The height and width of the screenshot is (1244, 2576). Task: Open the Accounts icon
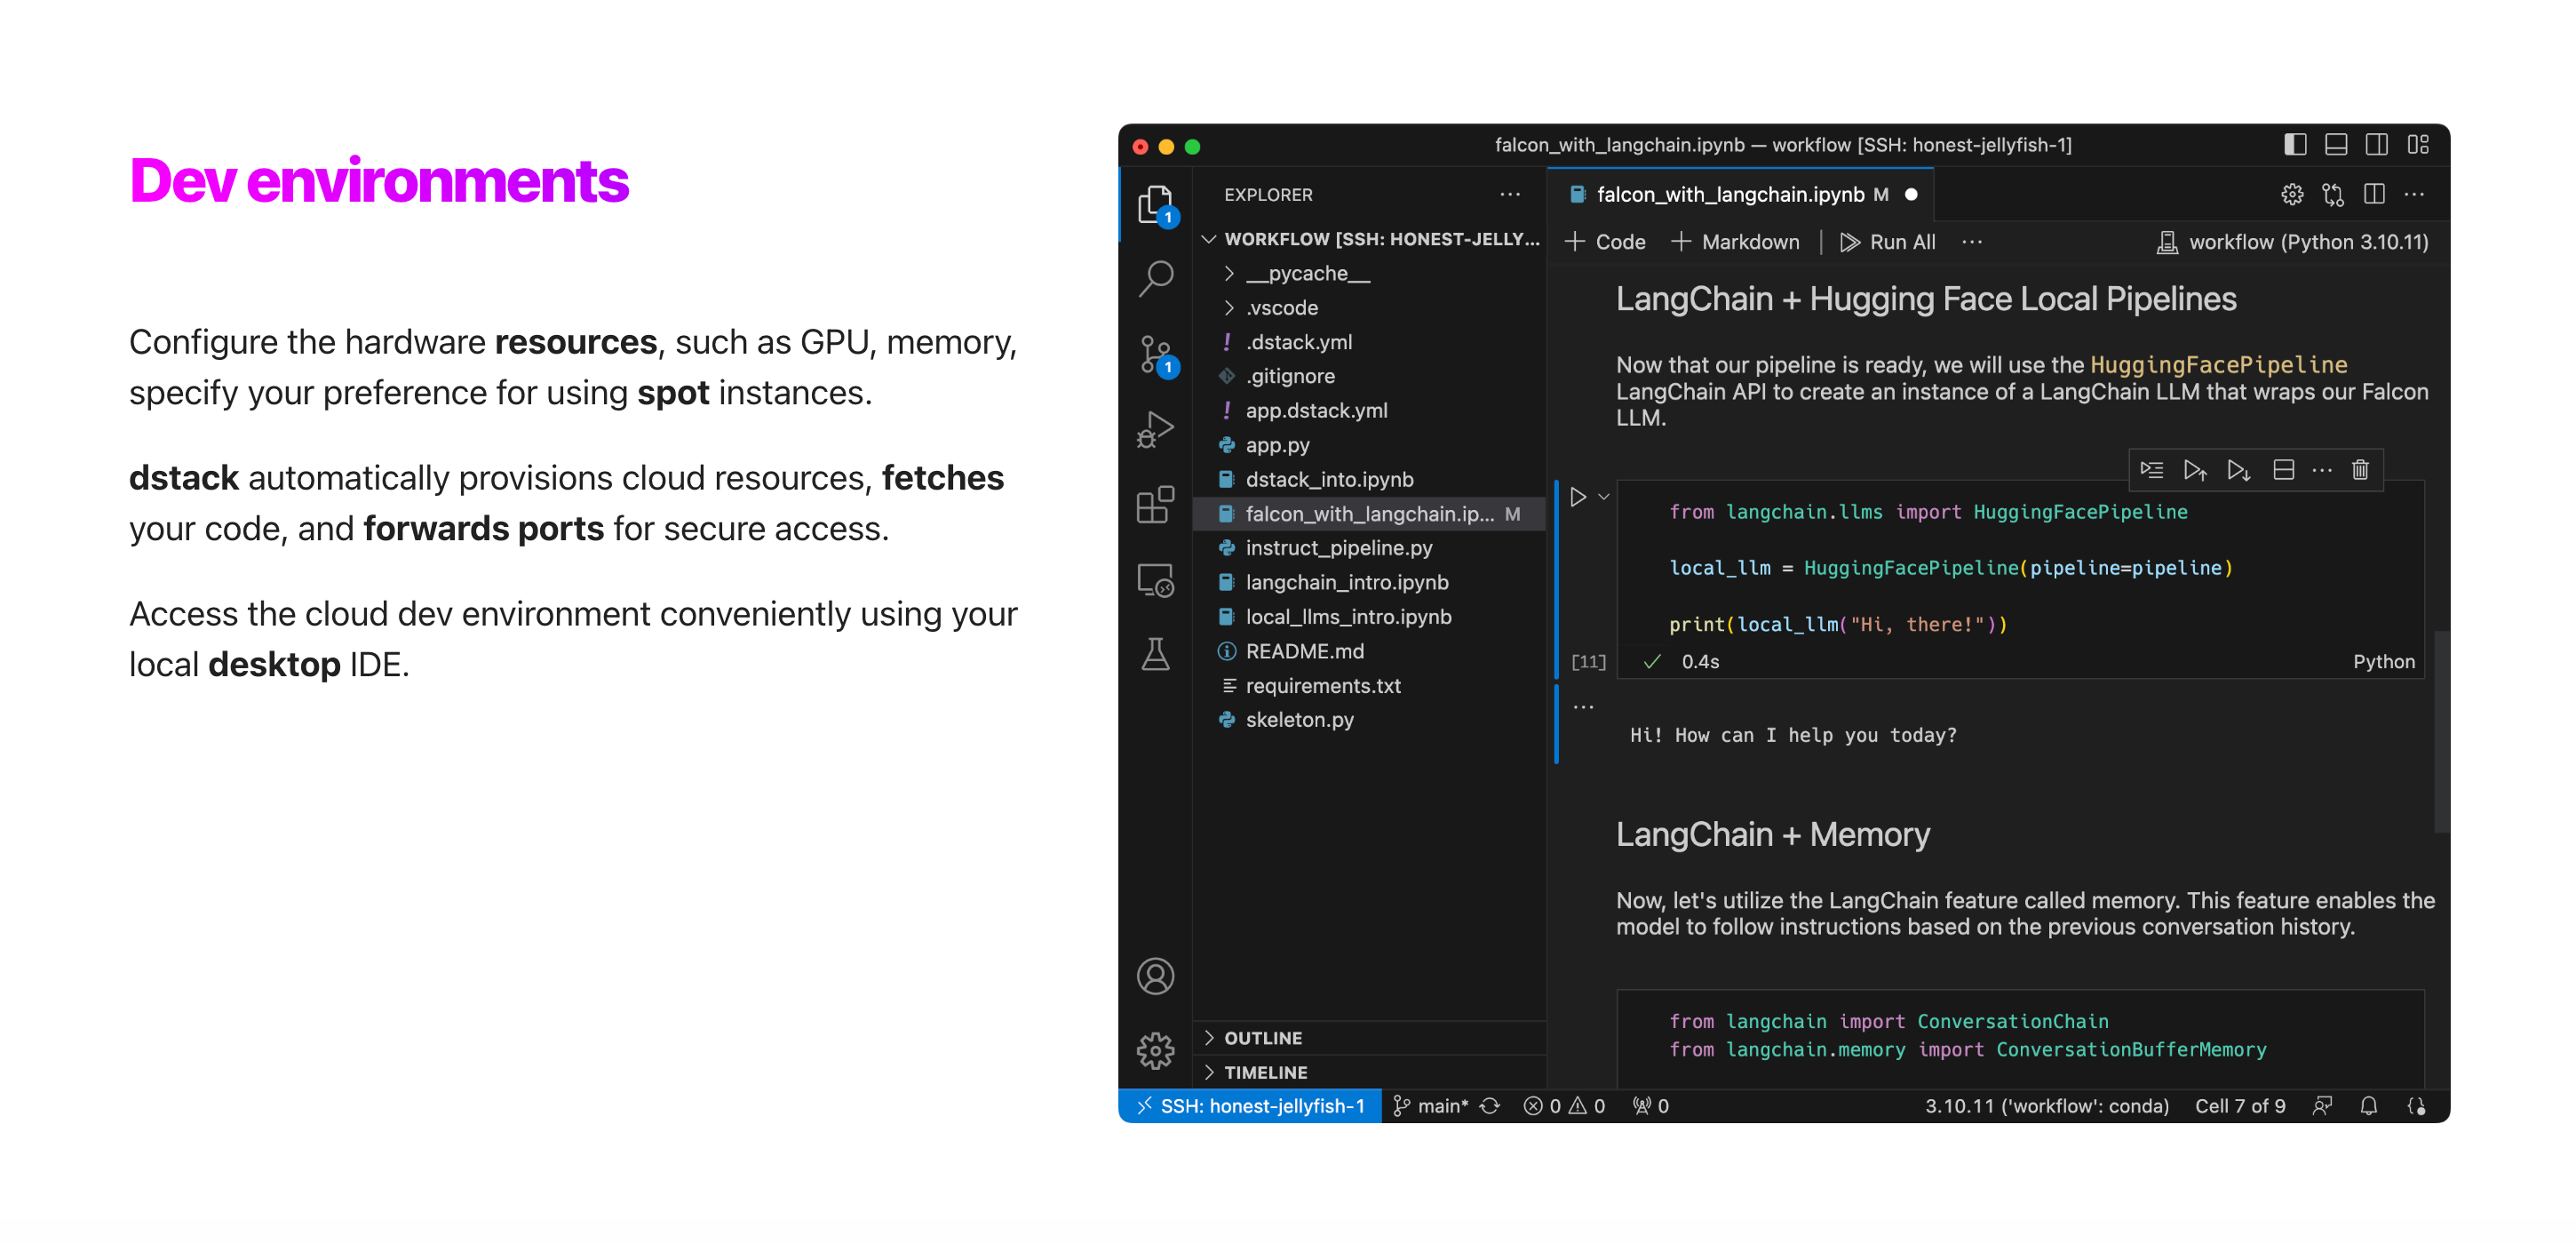pyautogui.click(x=1156, y=976)
